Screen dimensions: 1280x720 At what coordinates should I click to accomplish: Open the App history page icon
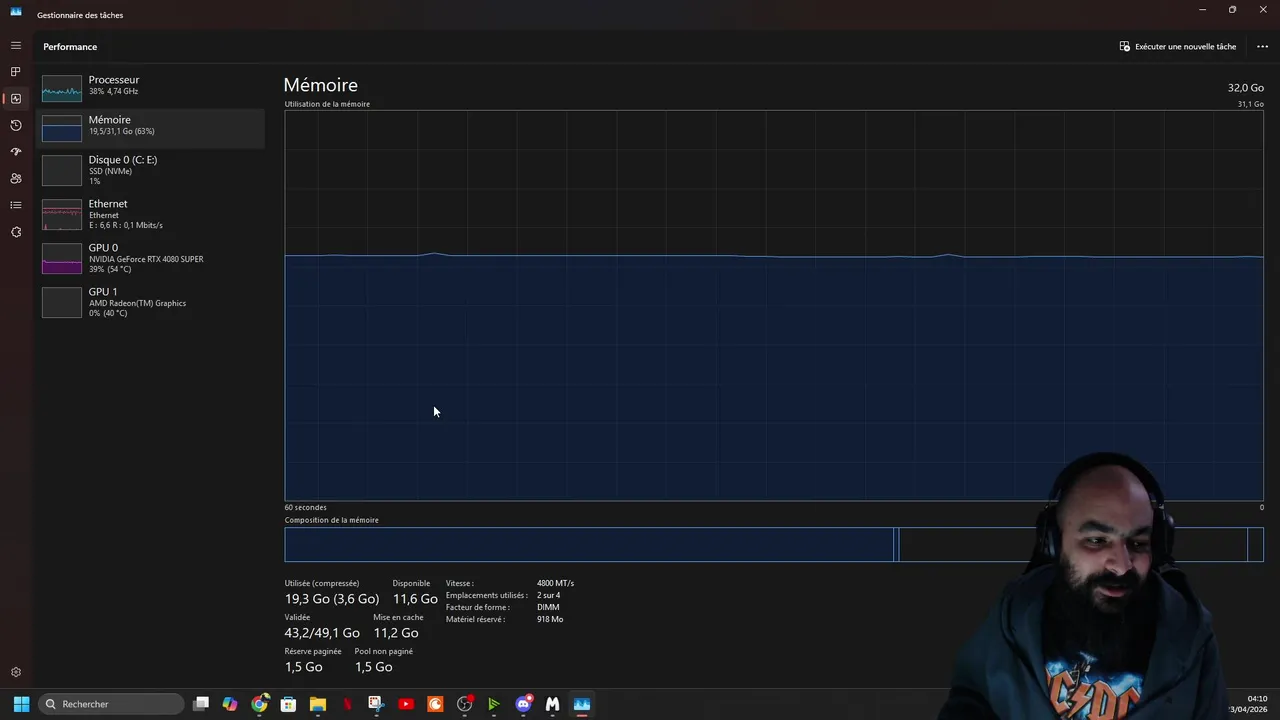(x=15, y=125)
